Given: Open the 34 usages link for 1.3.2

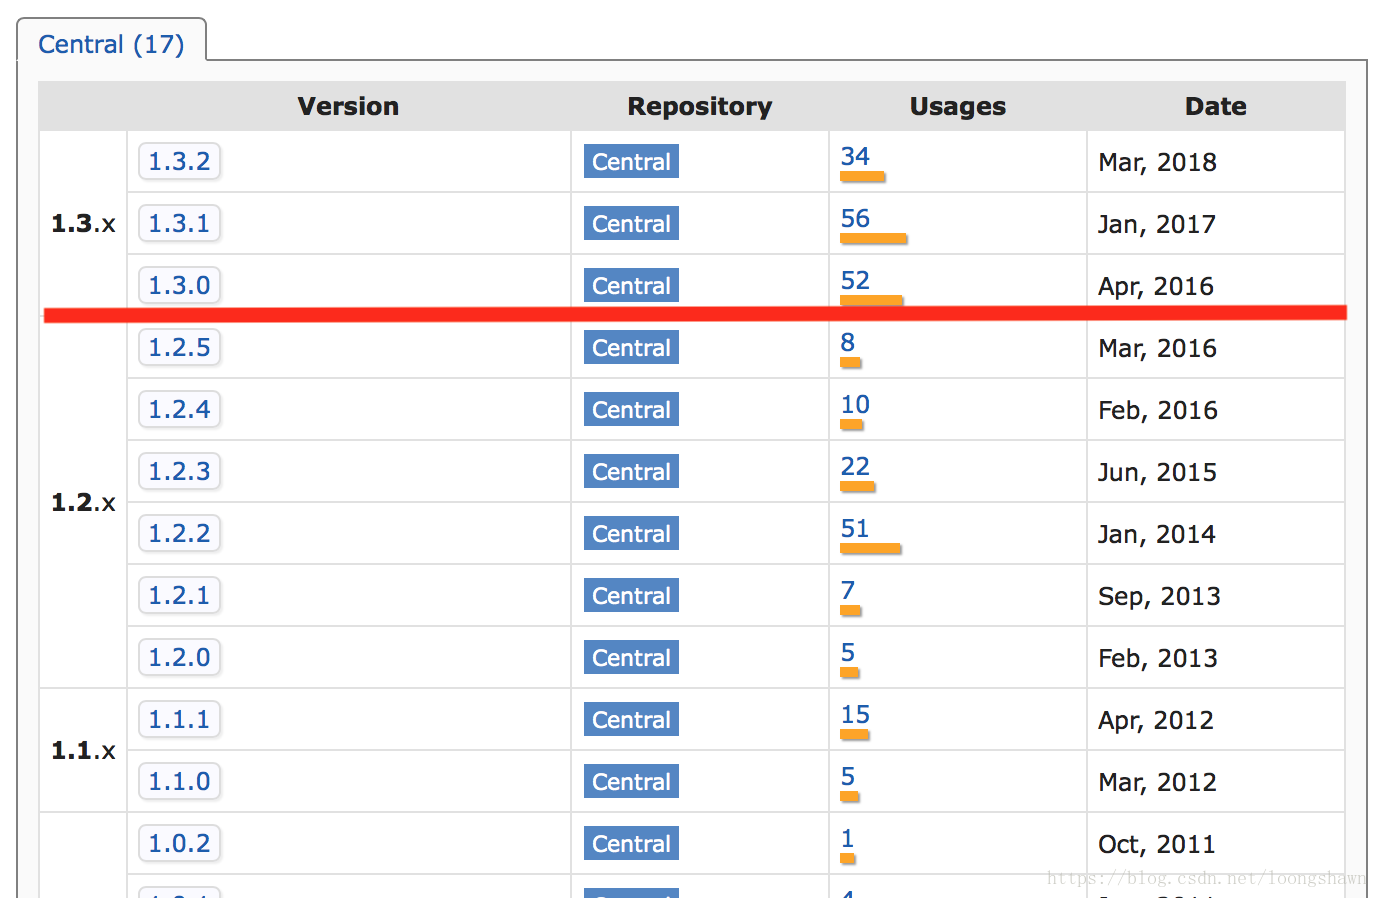Looking at the screenshot, I should (855, 156).
